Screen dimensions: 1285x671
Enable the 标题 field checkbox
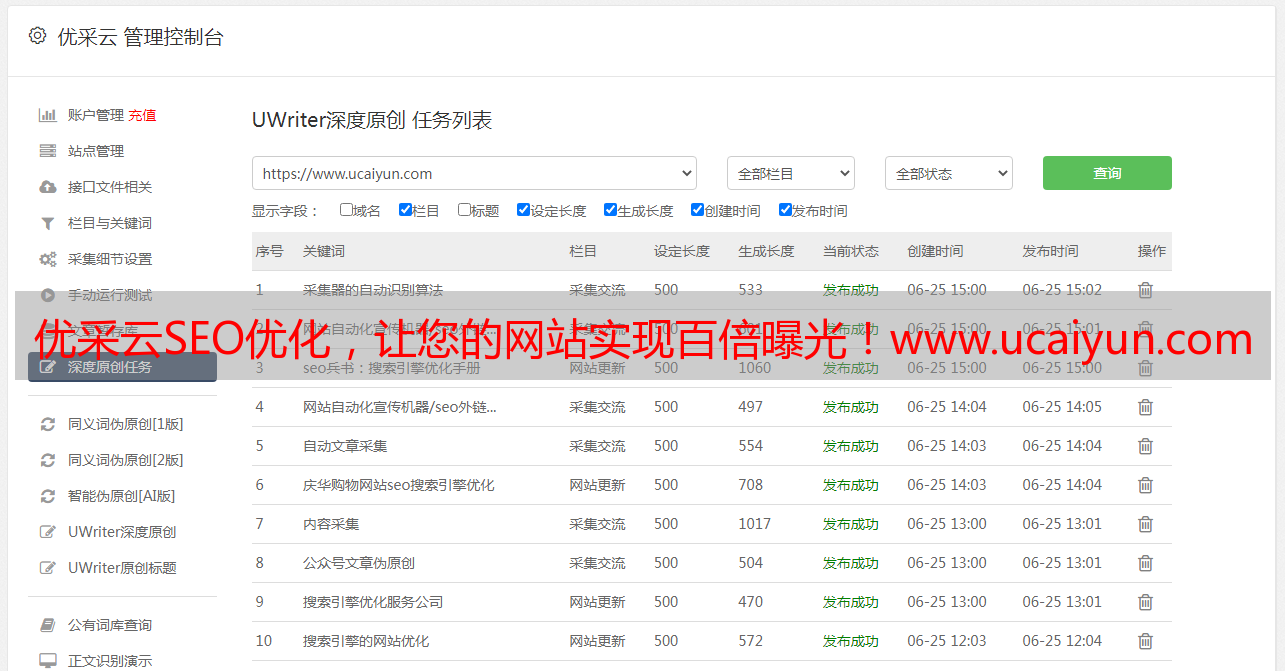[x=464, y=210]
